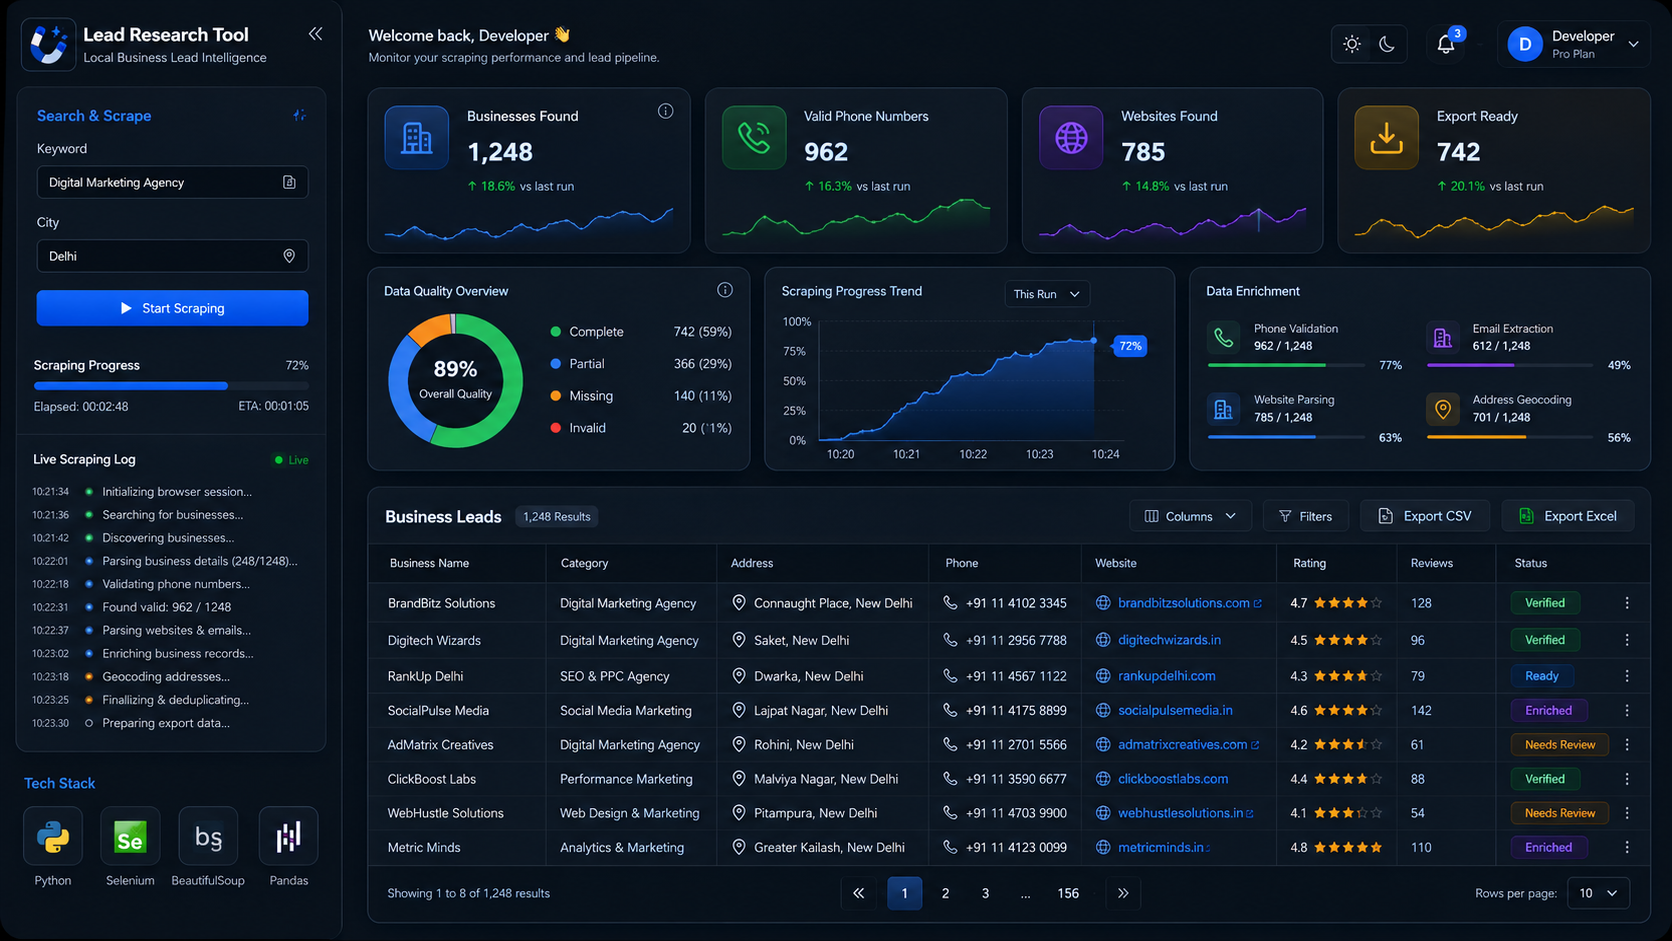The image size is (1672, 941).
Task: Expand the Columns dropdown
Action: tap(1190, 516)
